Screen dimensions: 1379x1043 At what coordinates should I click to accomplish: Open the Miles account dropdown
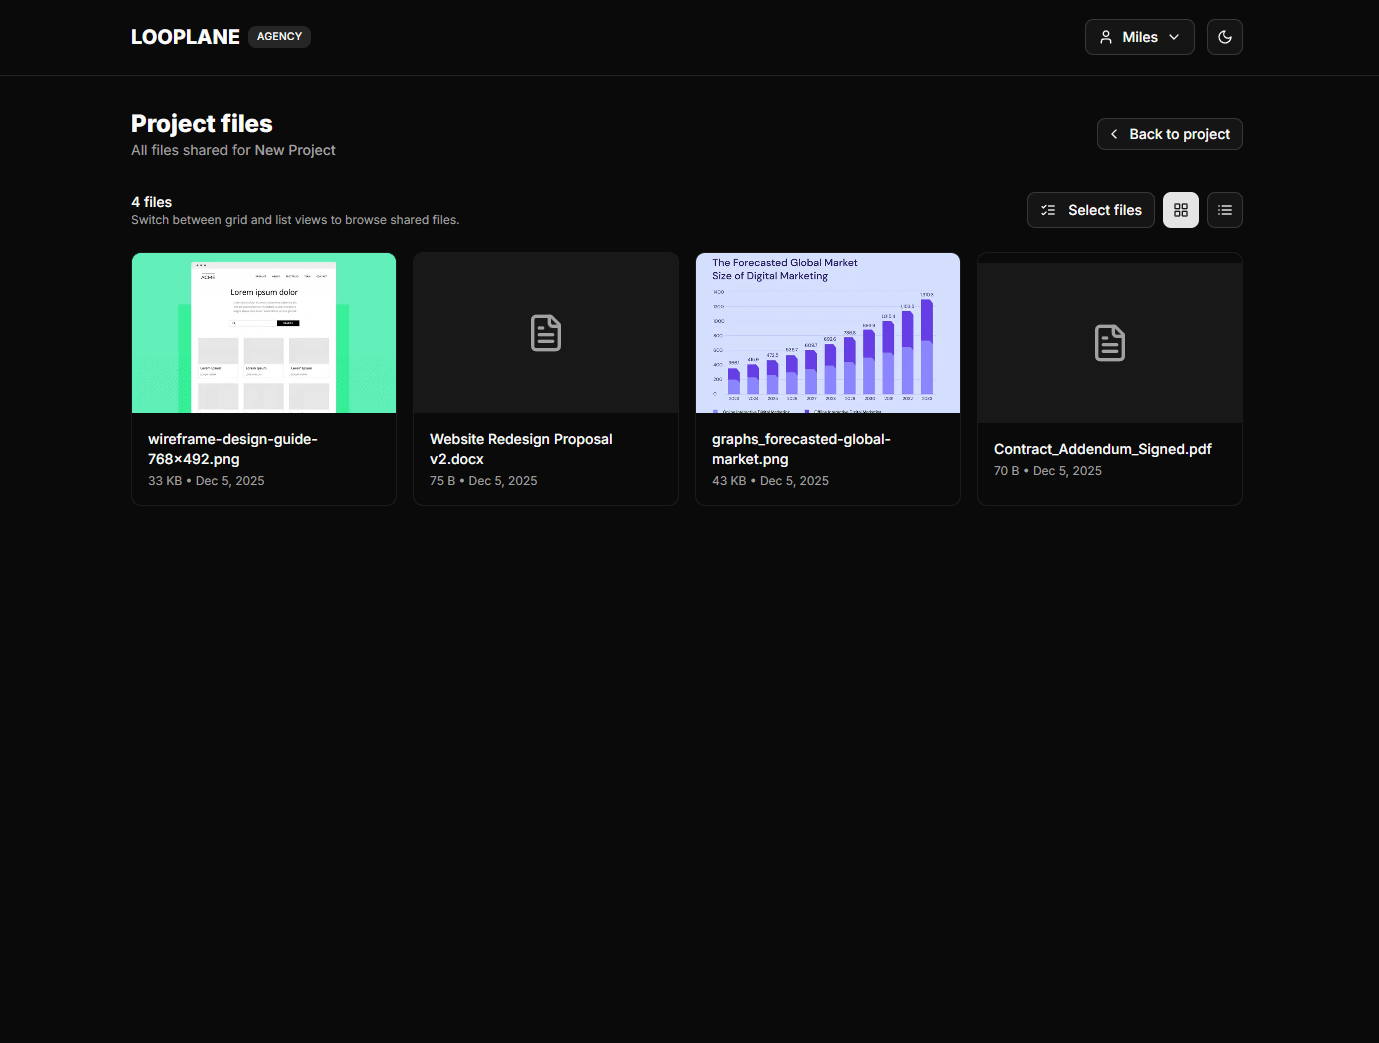[1139, 37]
